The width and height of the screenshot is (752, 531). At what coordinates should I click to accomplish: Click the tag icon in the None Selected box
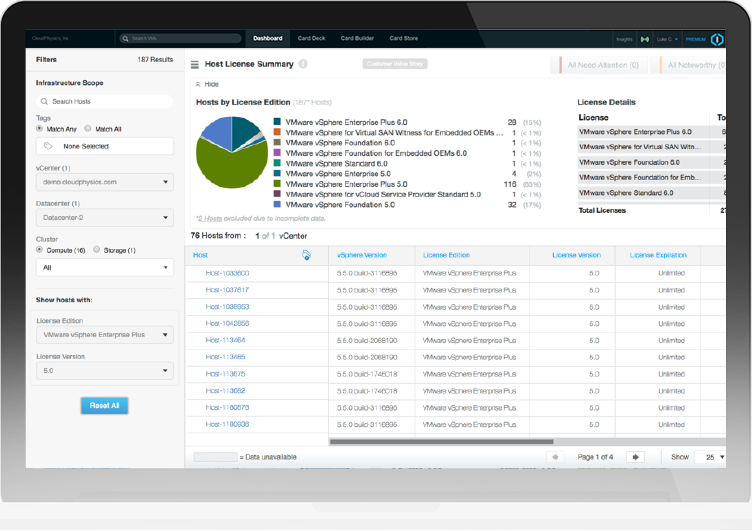click(48, 146)
